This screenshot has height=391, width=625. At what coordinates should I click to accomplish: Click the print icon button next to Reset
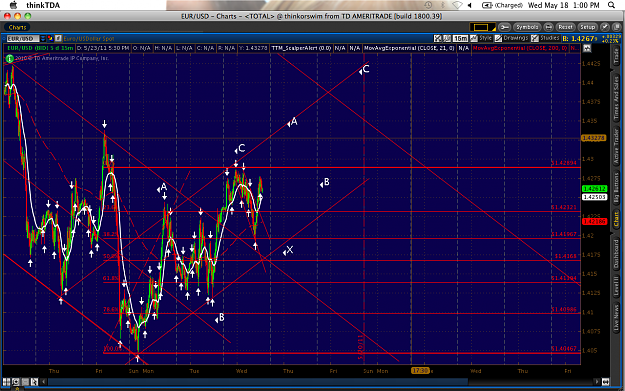[x=548, y=27]
